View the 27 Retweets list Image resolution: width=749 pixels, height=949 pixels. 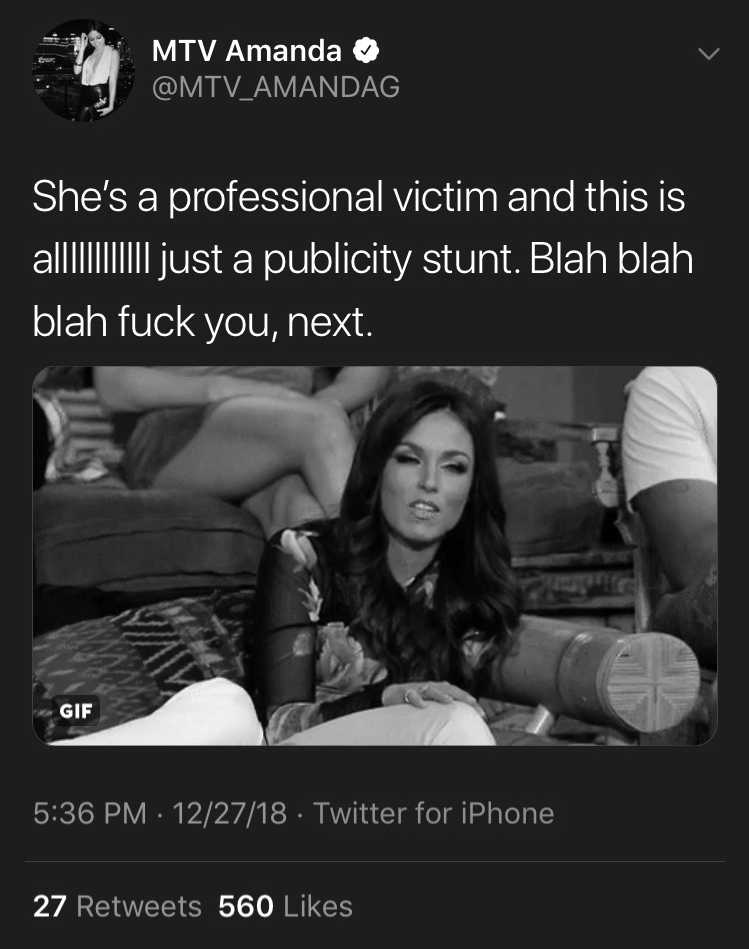[117, 906]
